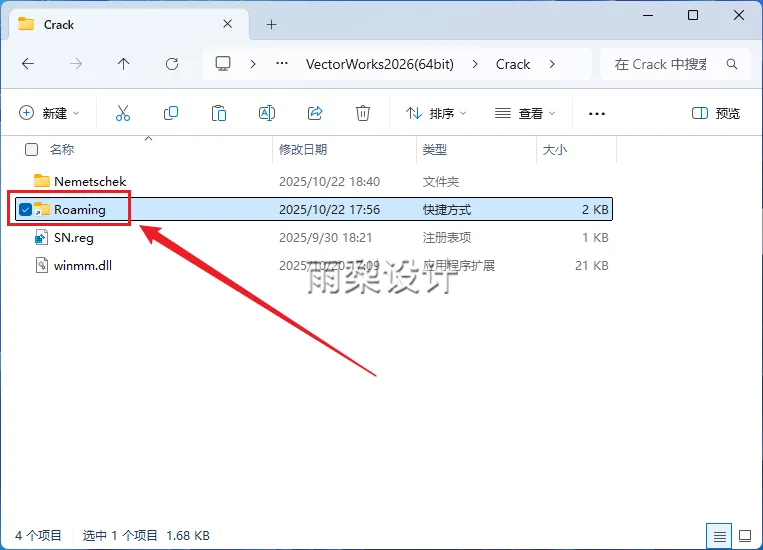The height and width of the screenshot is (550, 763).
Task: Paste using the clipboard icon
Action: click(x=219, y=113)
